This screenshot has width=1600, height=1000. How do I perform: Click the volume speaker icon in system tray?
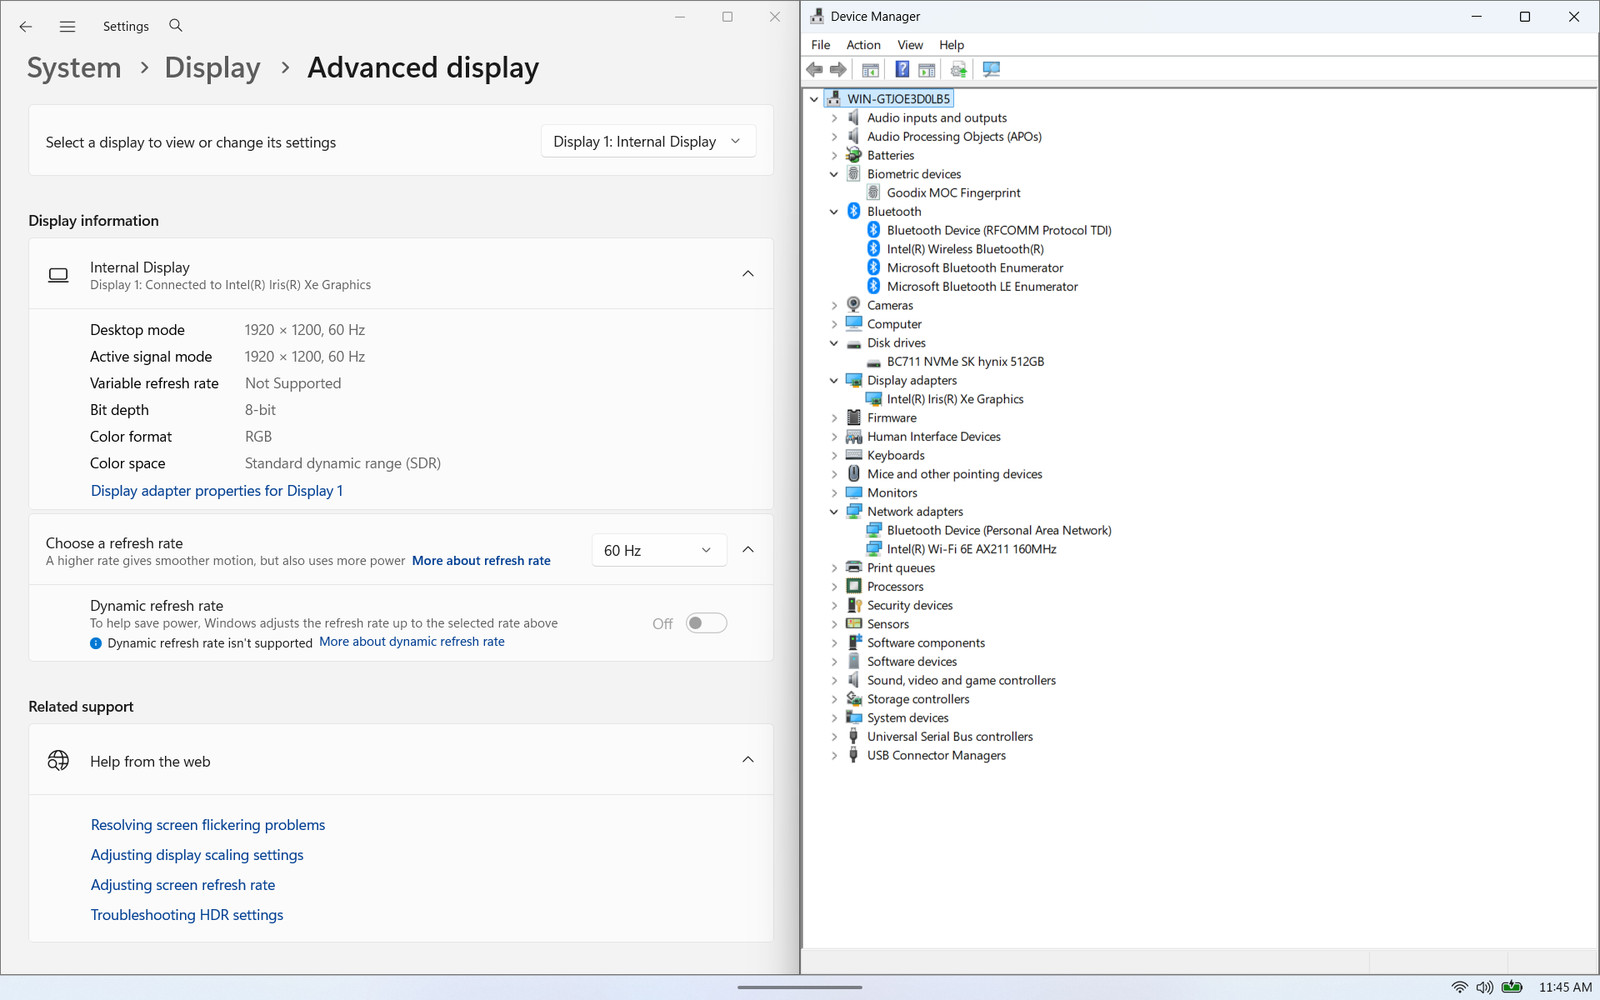click(x=1485, y=987)
